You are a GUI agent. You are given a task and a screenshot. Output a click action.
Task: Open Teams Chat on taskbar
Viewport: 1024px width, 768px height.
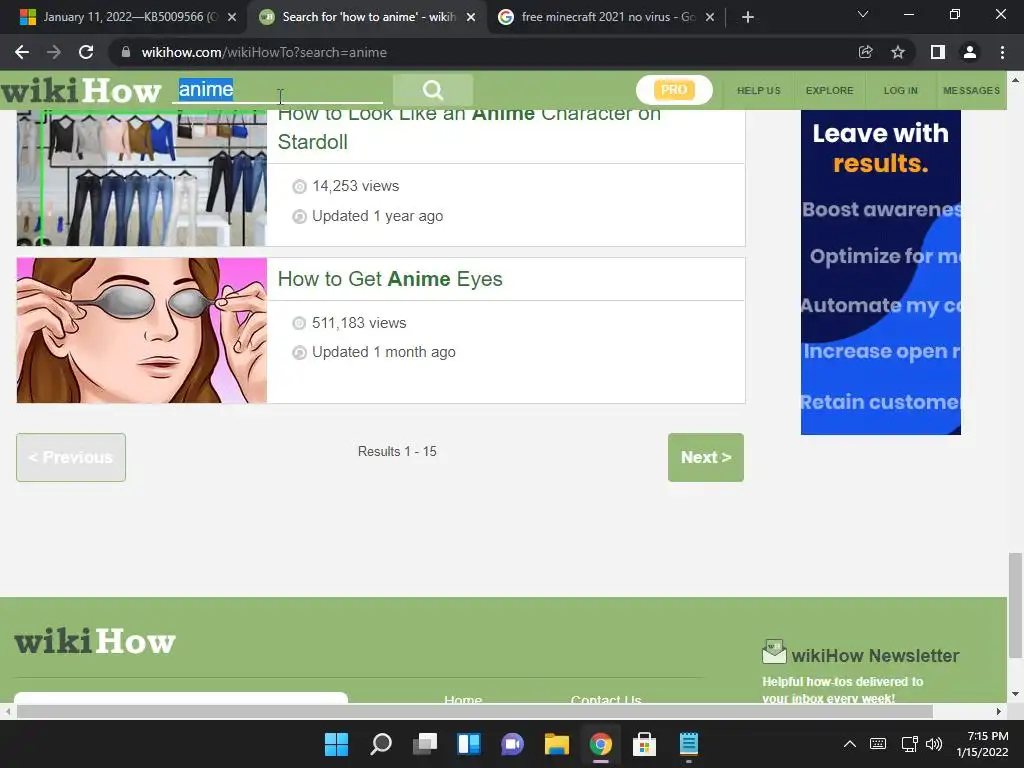tap(513, 744)
